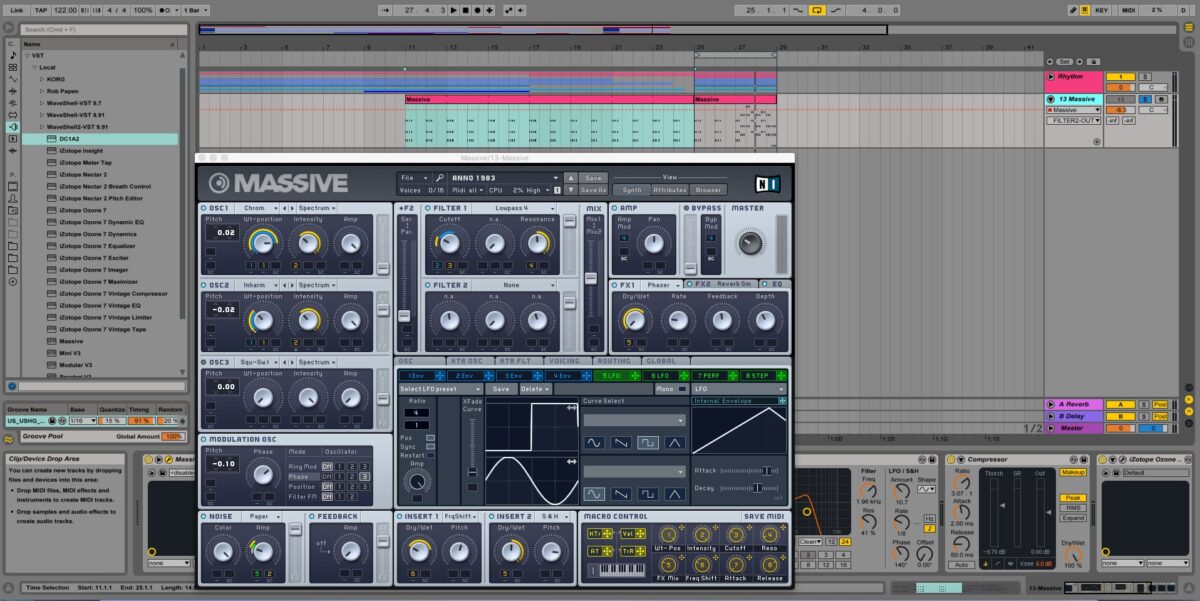Pick the square wave in lower curve row
Image resolution: width=1200 pixels, height=601 pixels.
point(647,494)
